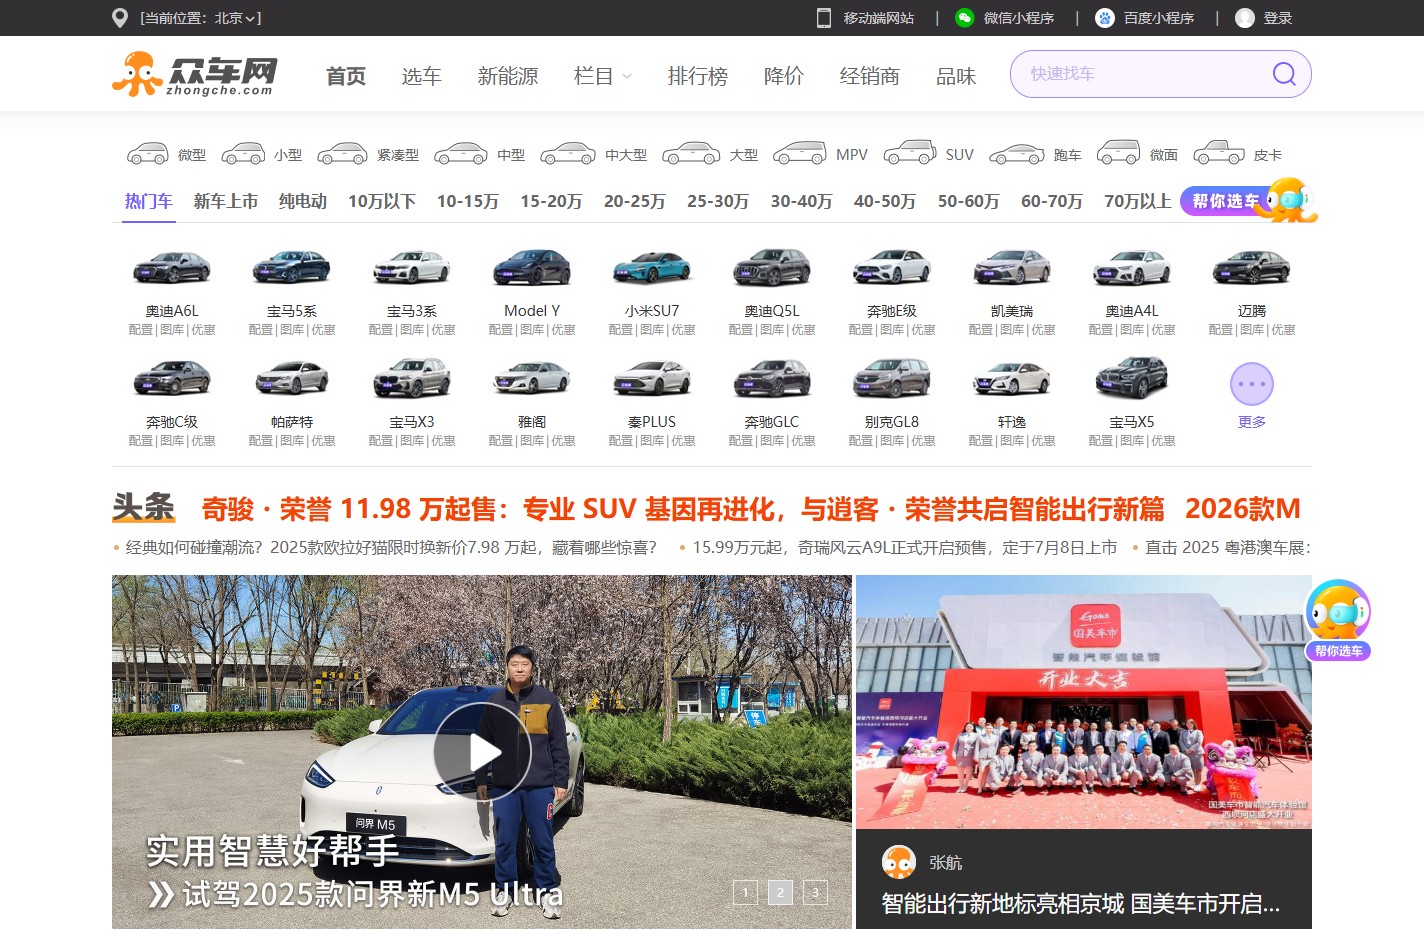Switch to the 新车上市 tab
This screenshot has width=1424, height=933.
click(x=226, y=201)
